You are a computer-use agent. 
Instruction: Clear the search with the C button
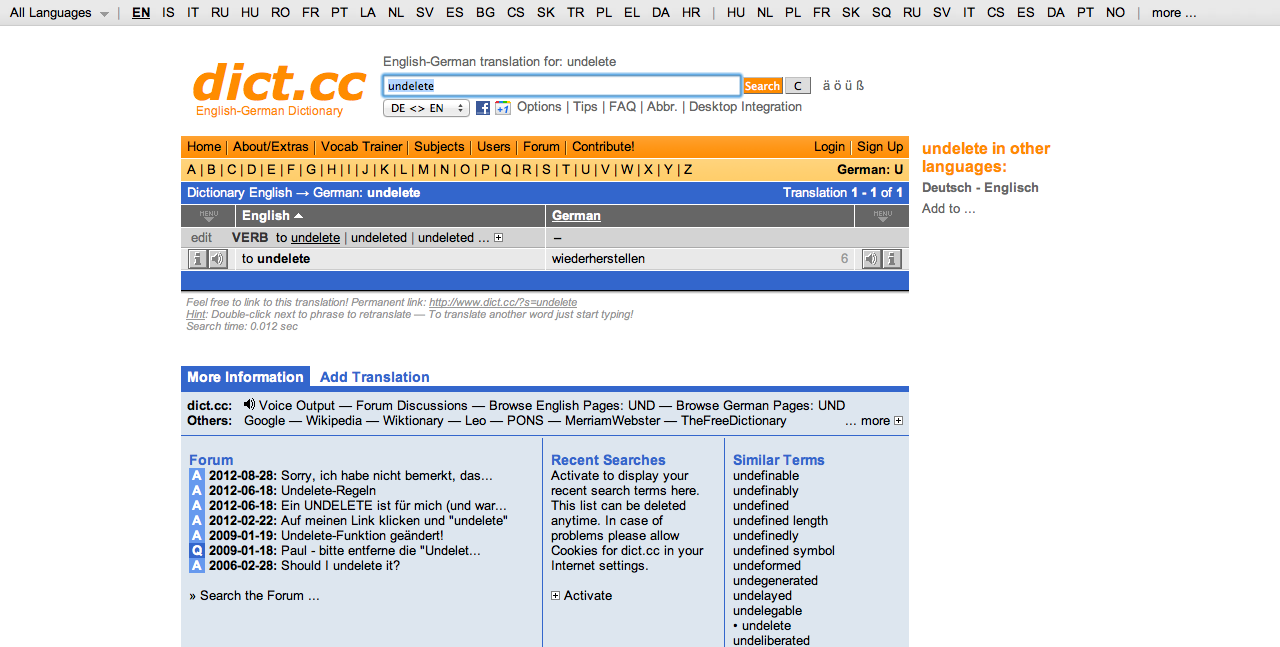pos(797,86)
